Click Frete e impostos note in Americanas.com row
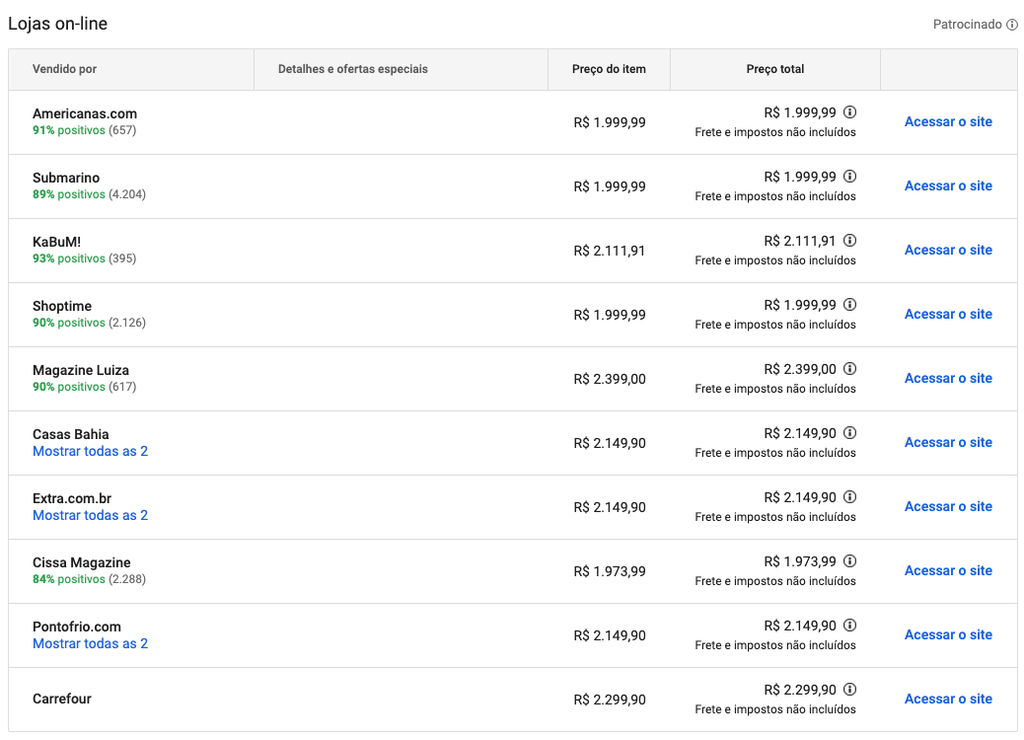Viewport: 1024px width, 740px height. point(775,132)
